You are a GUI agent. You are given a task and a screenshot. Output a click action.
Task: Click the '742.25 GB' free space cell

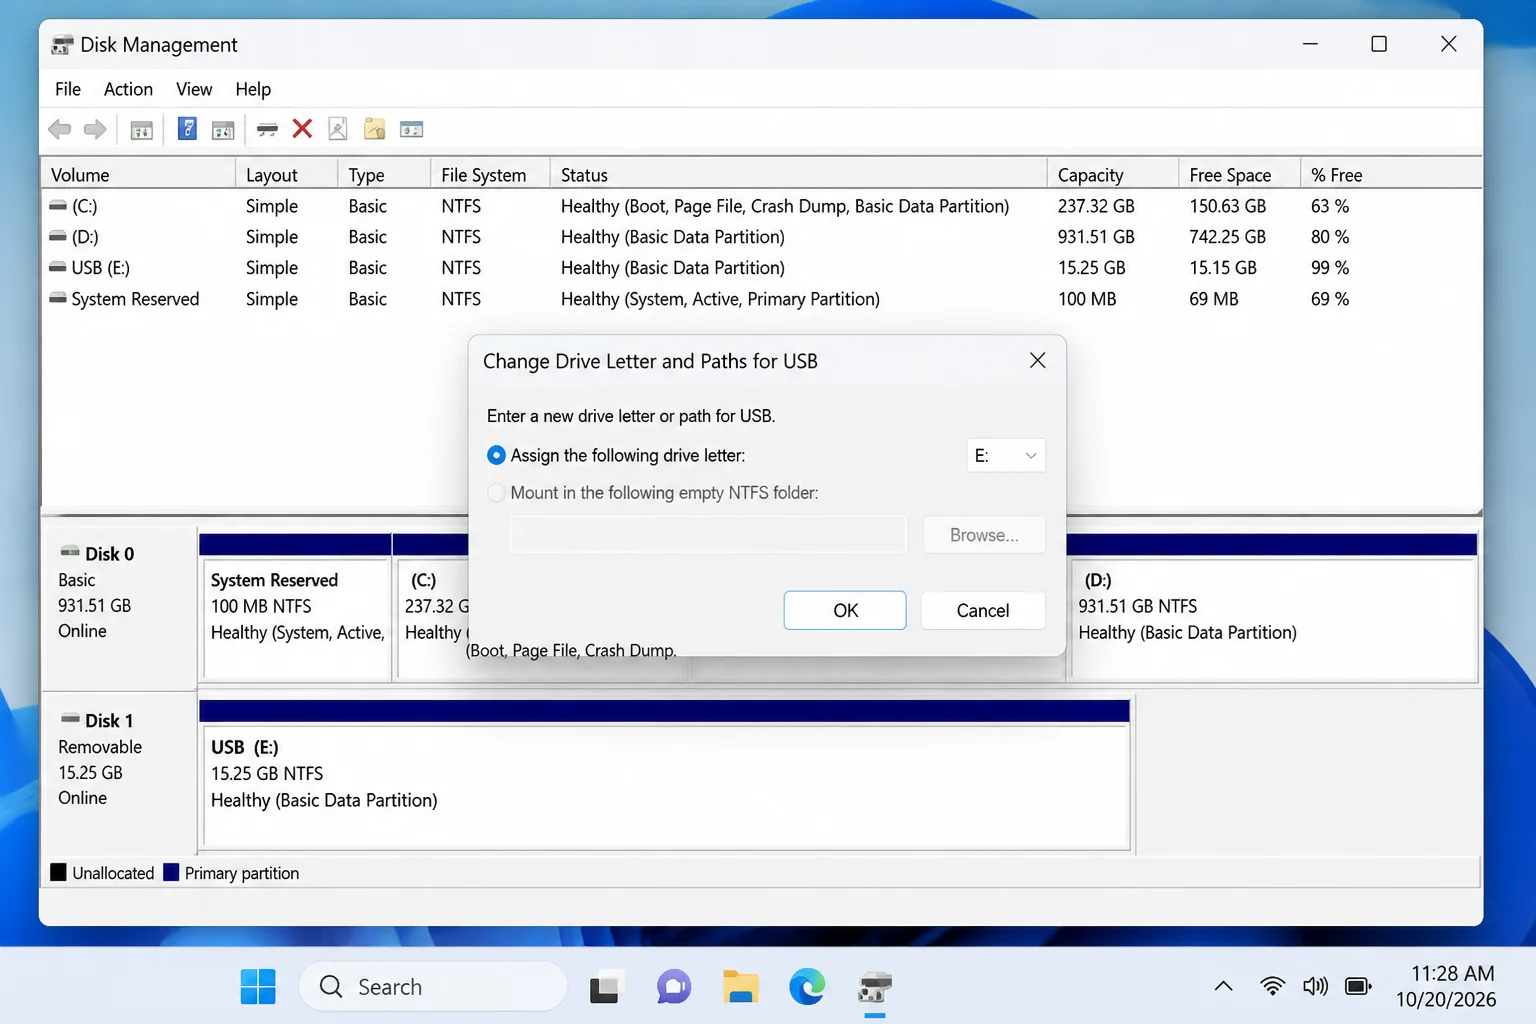coord(1227,237)
